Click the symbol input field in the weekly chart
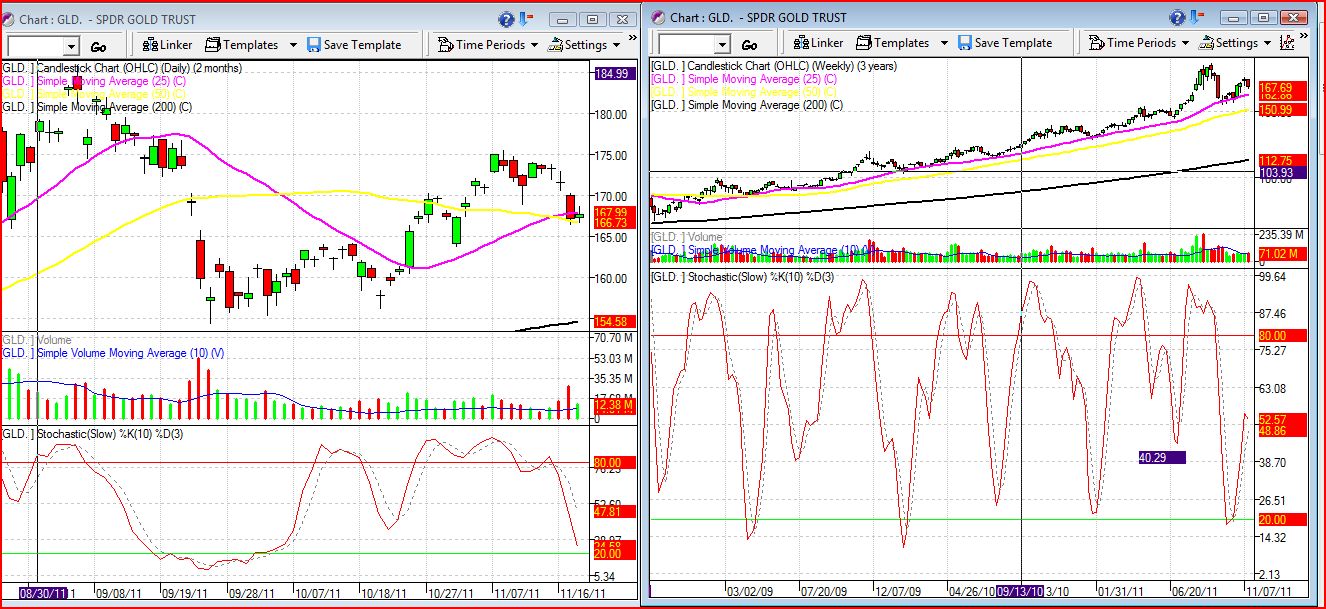The image size is (1326, 609). pos(686,44)
